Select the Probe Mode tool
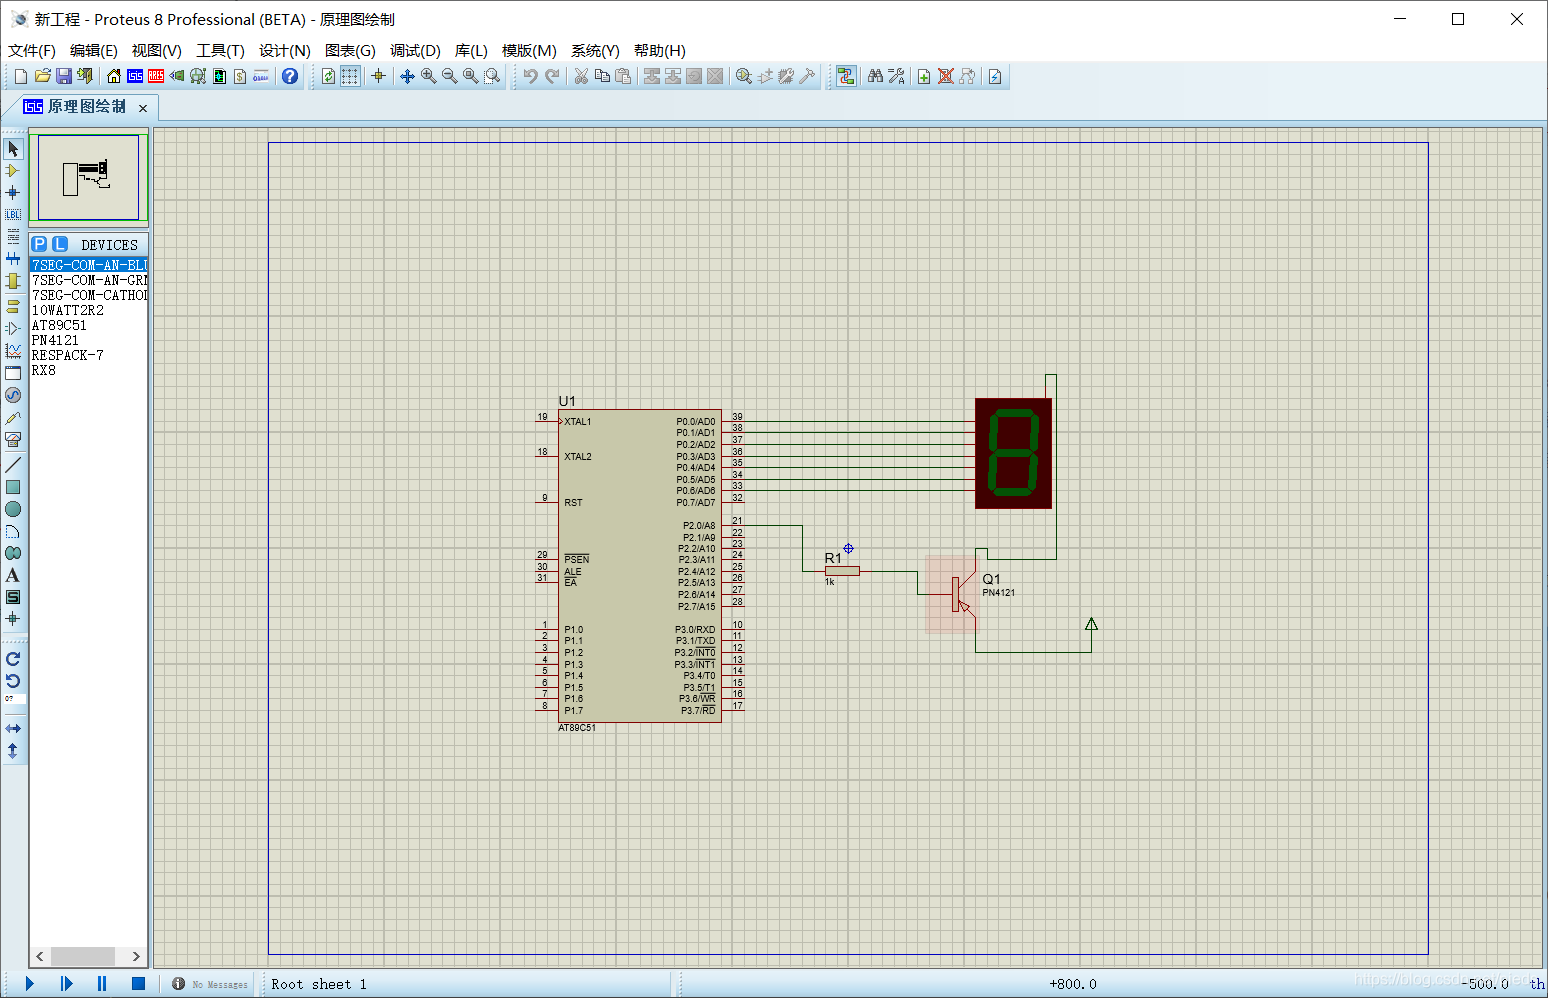This screenshot has width=1548, height=998. (13, 417)
